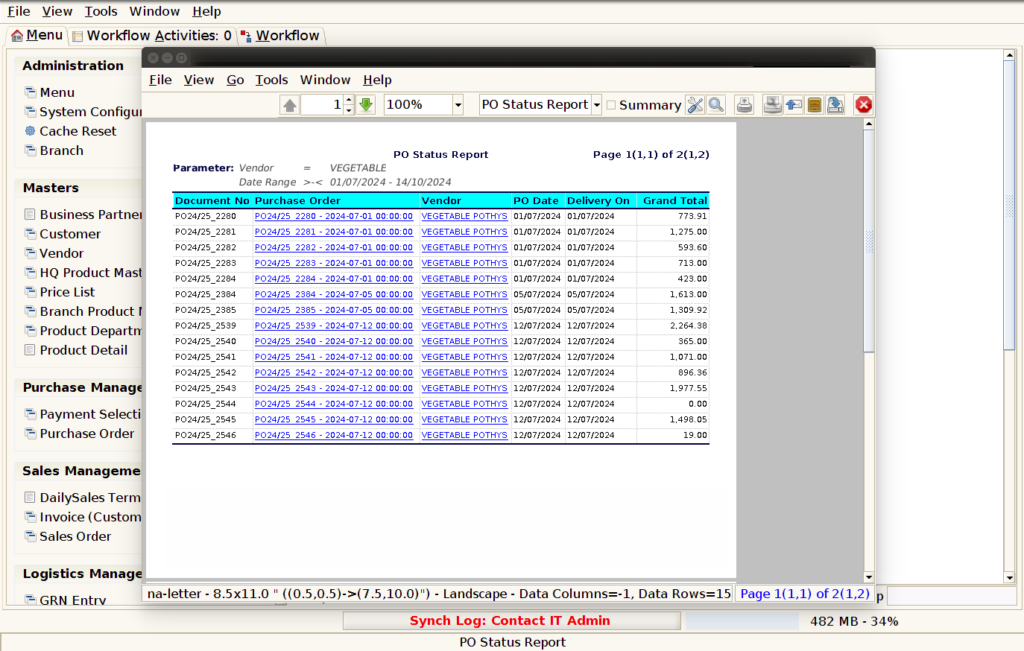Open report viewer Help menu
The width and height of the screenshot is (1024, 651).
[x=377, y=80]
